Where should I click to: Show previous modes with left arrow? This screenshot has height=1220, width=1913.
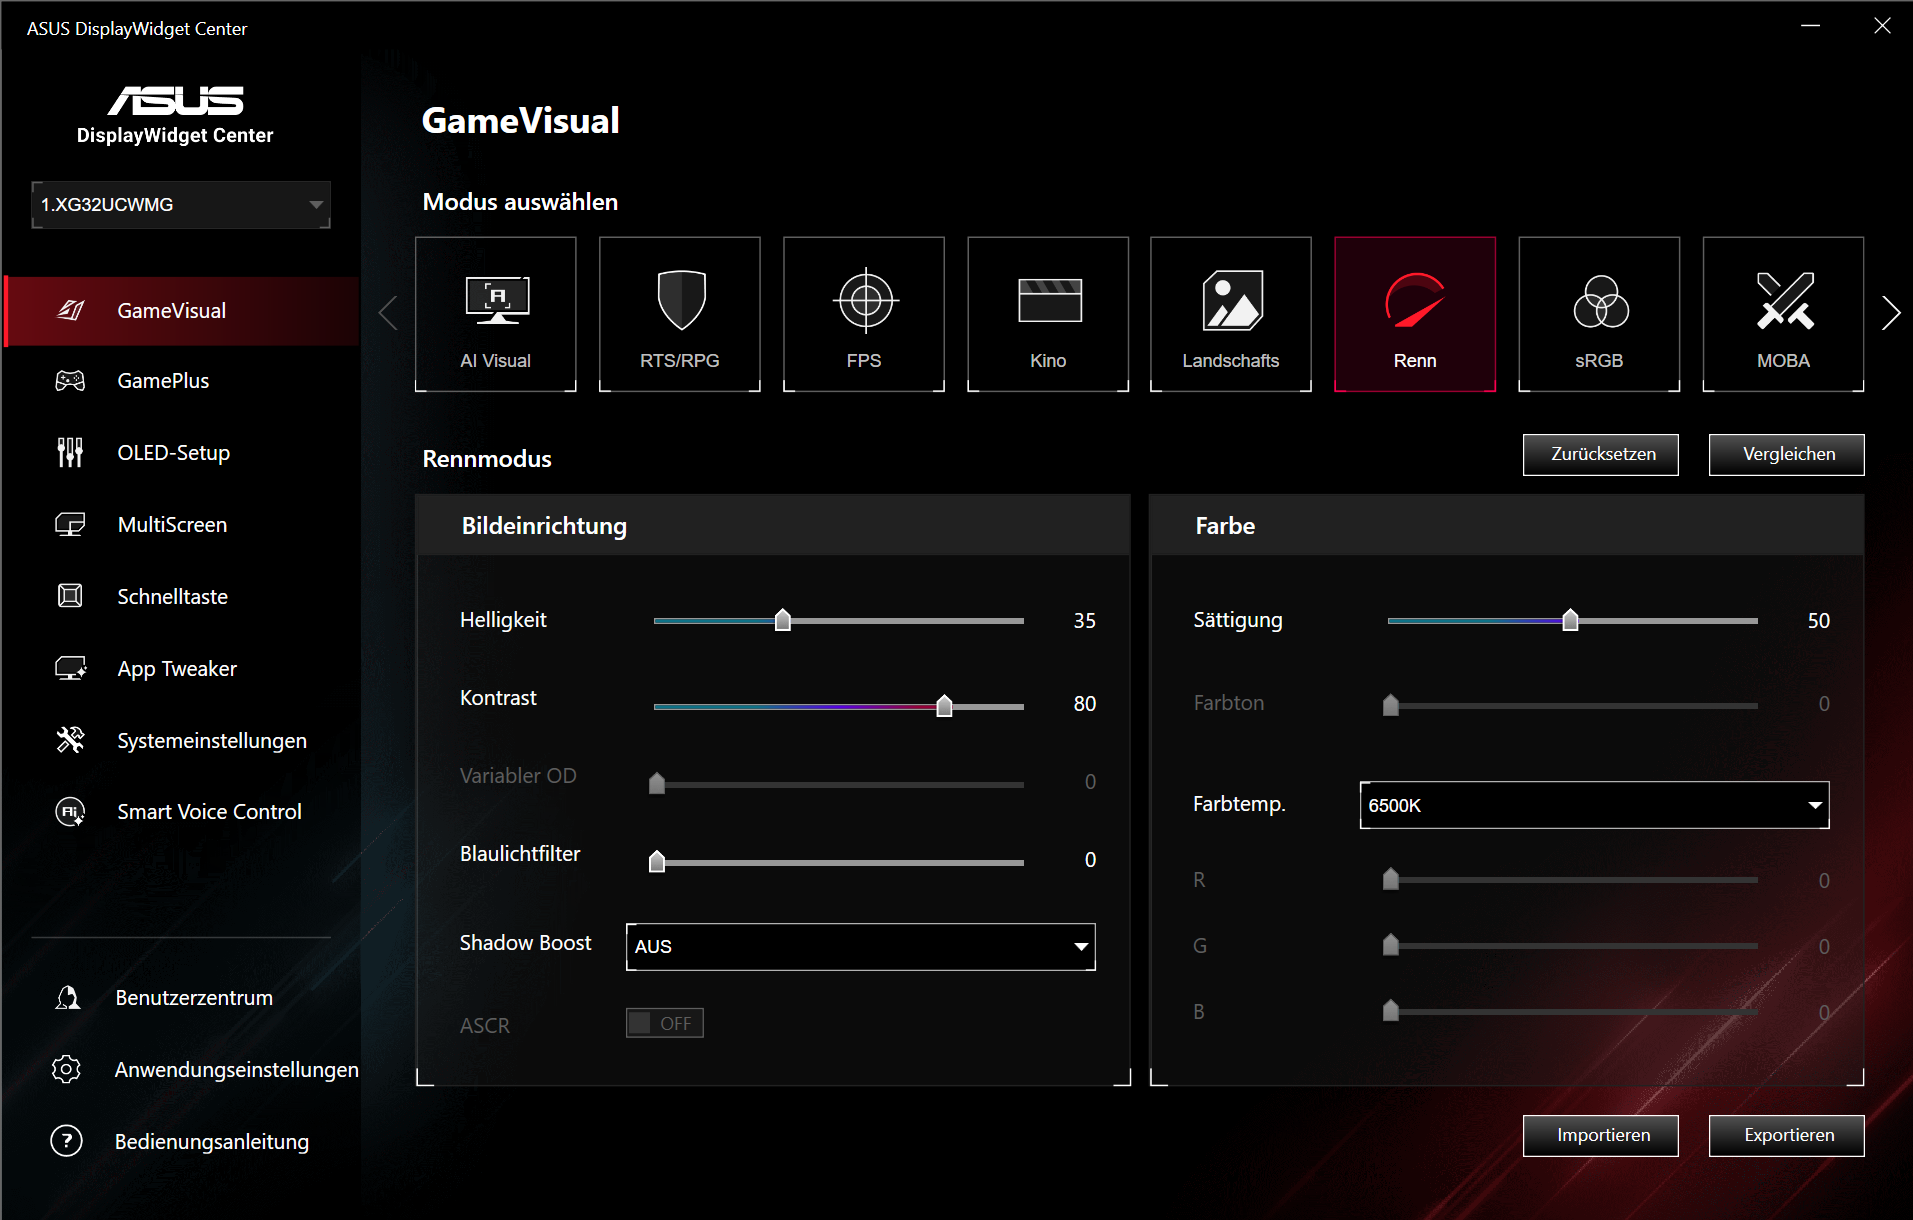(x=389, y=313)
